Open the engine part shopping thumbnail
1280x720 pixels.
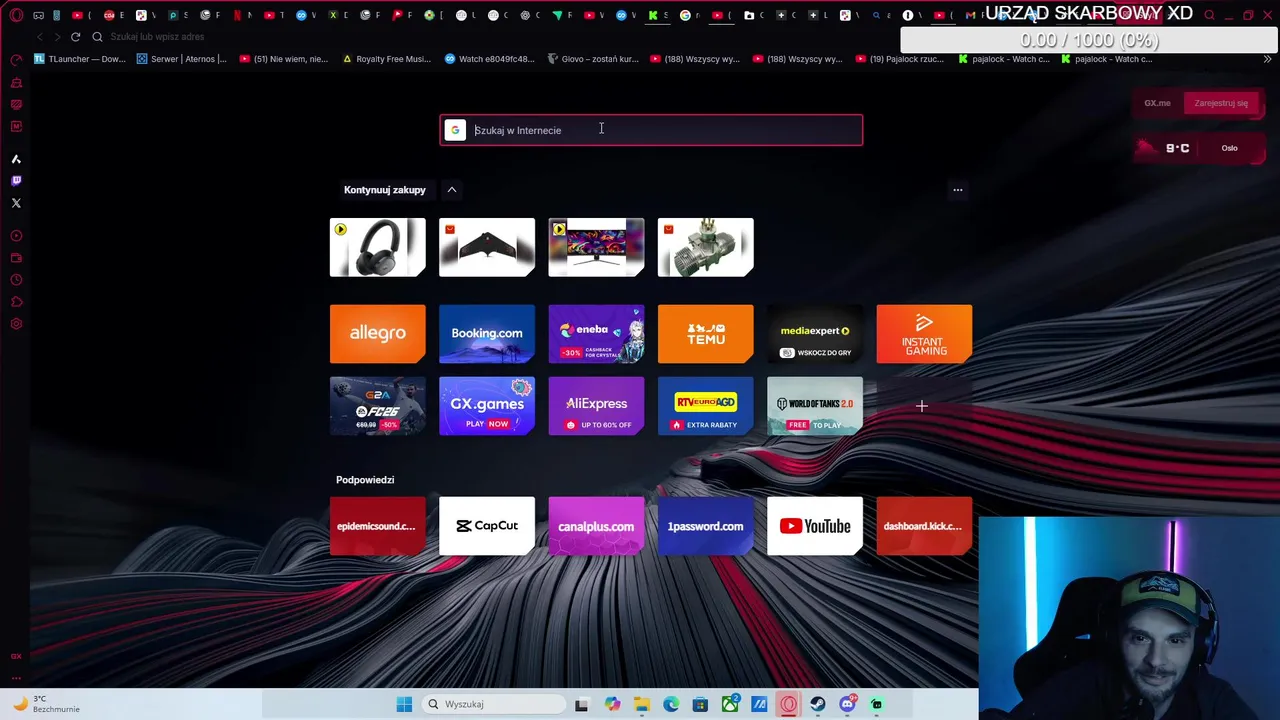[x=705, y=247]
